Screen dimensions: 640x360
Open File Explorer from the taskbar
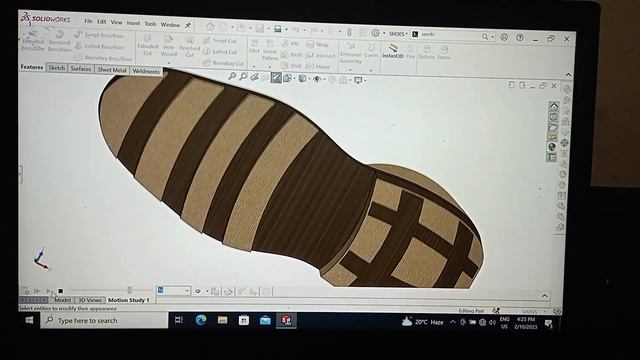coord(222,320)
